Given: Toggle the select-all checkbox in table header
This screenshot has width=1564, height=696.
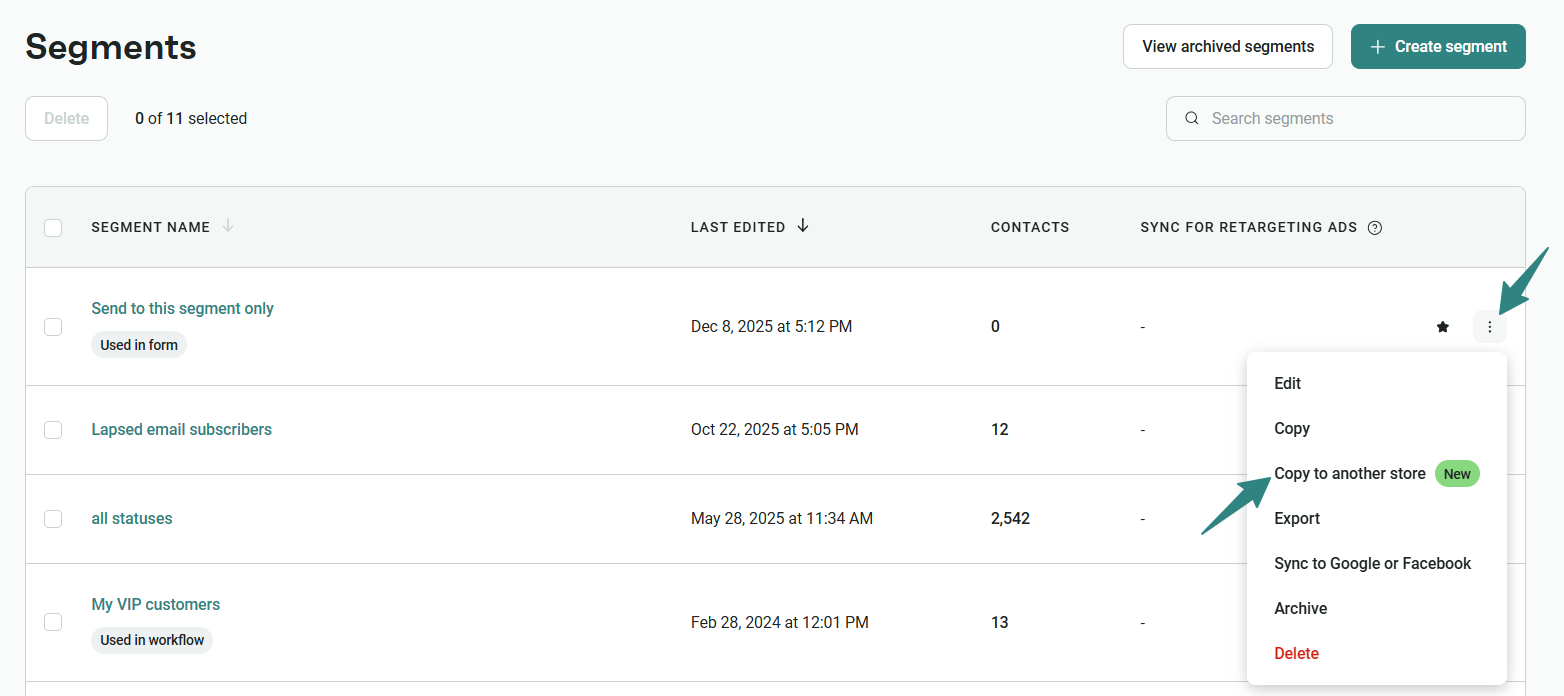Looking at the screenshot, I should coord(53,228).
